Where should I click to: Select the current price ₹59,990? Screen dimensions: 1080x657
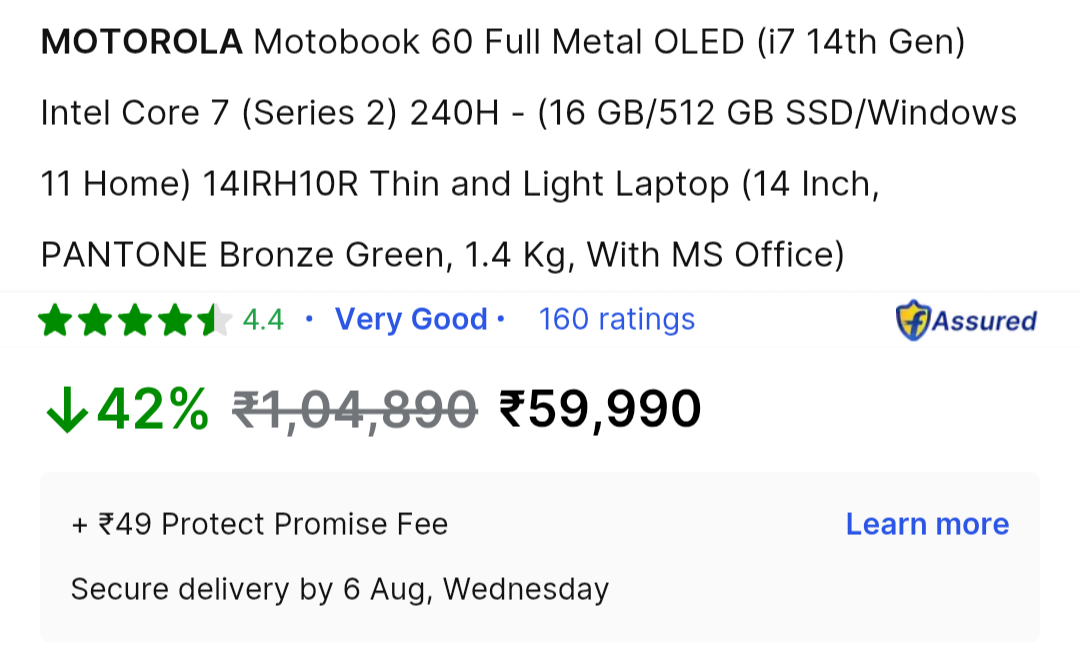(599, 407)
